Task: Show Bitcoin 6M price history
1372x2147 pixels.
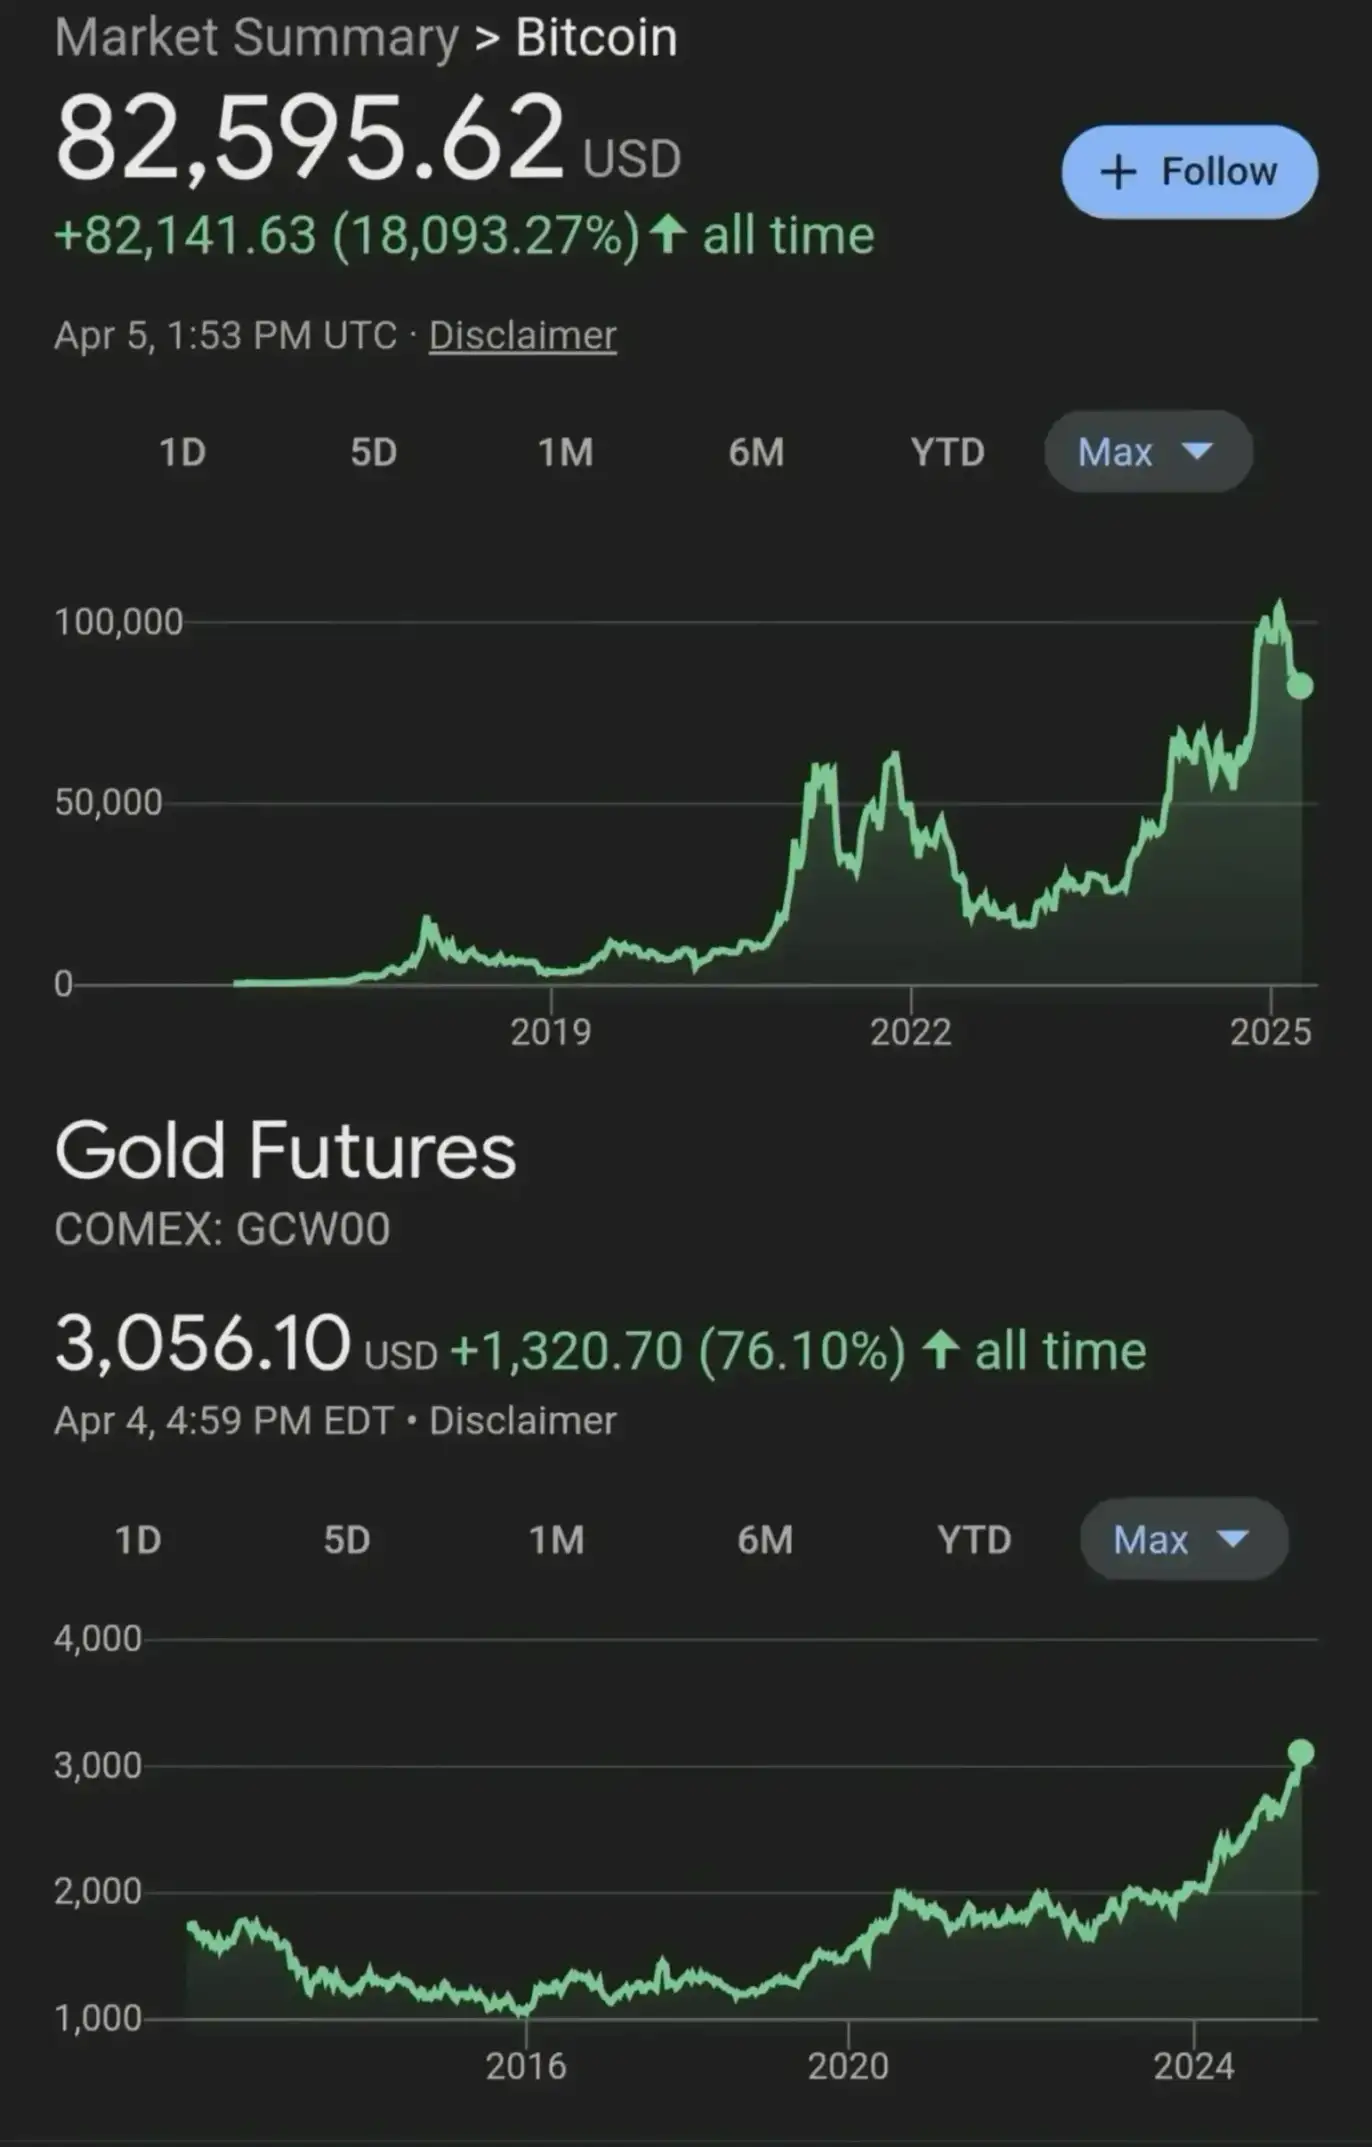Action: [756, 452]
